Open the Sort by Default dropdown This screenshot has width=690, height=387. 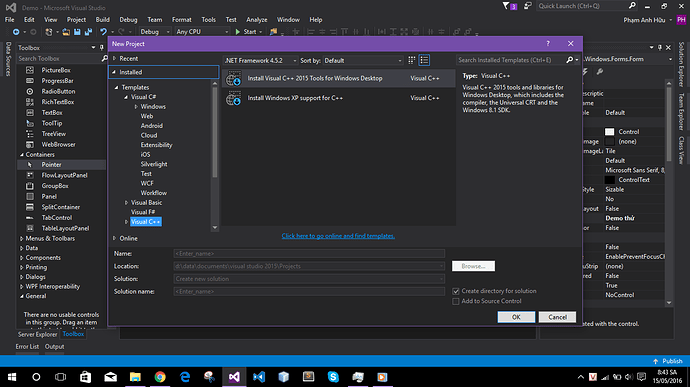(x=363, y=60)
